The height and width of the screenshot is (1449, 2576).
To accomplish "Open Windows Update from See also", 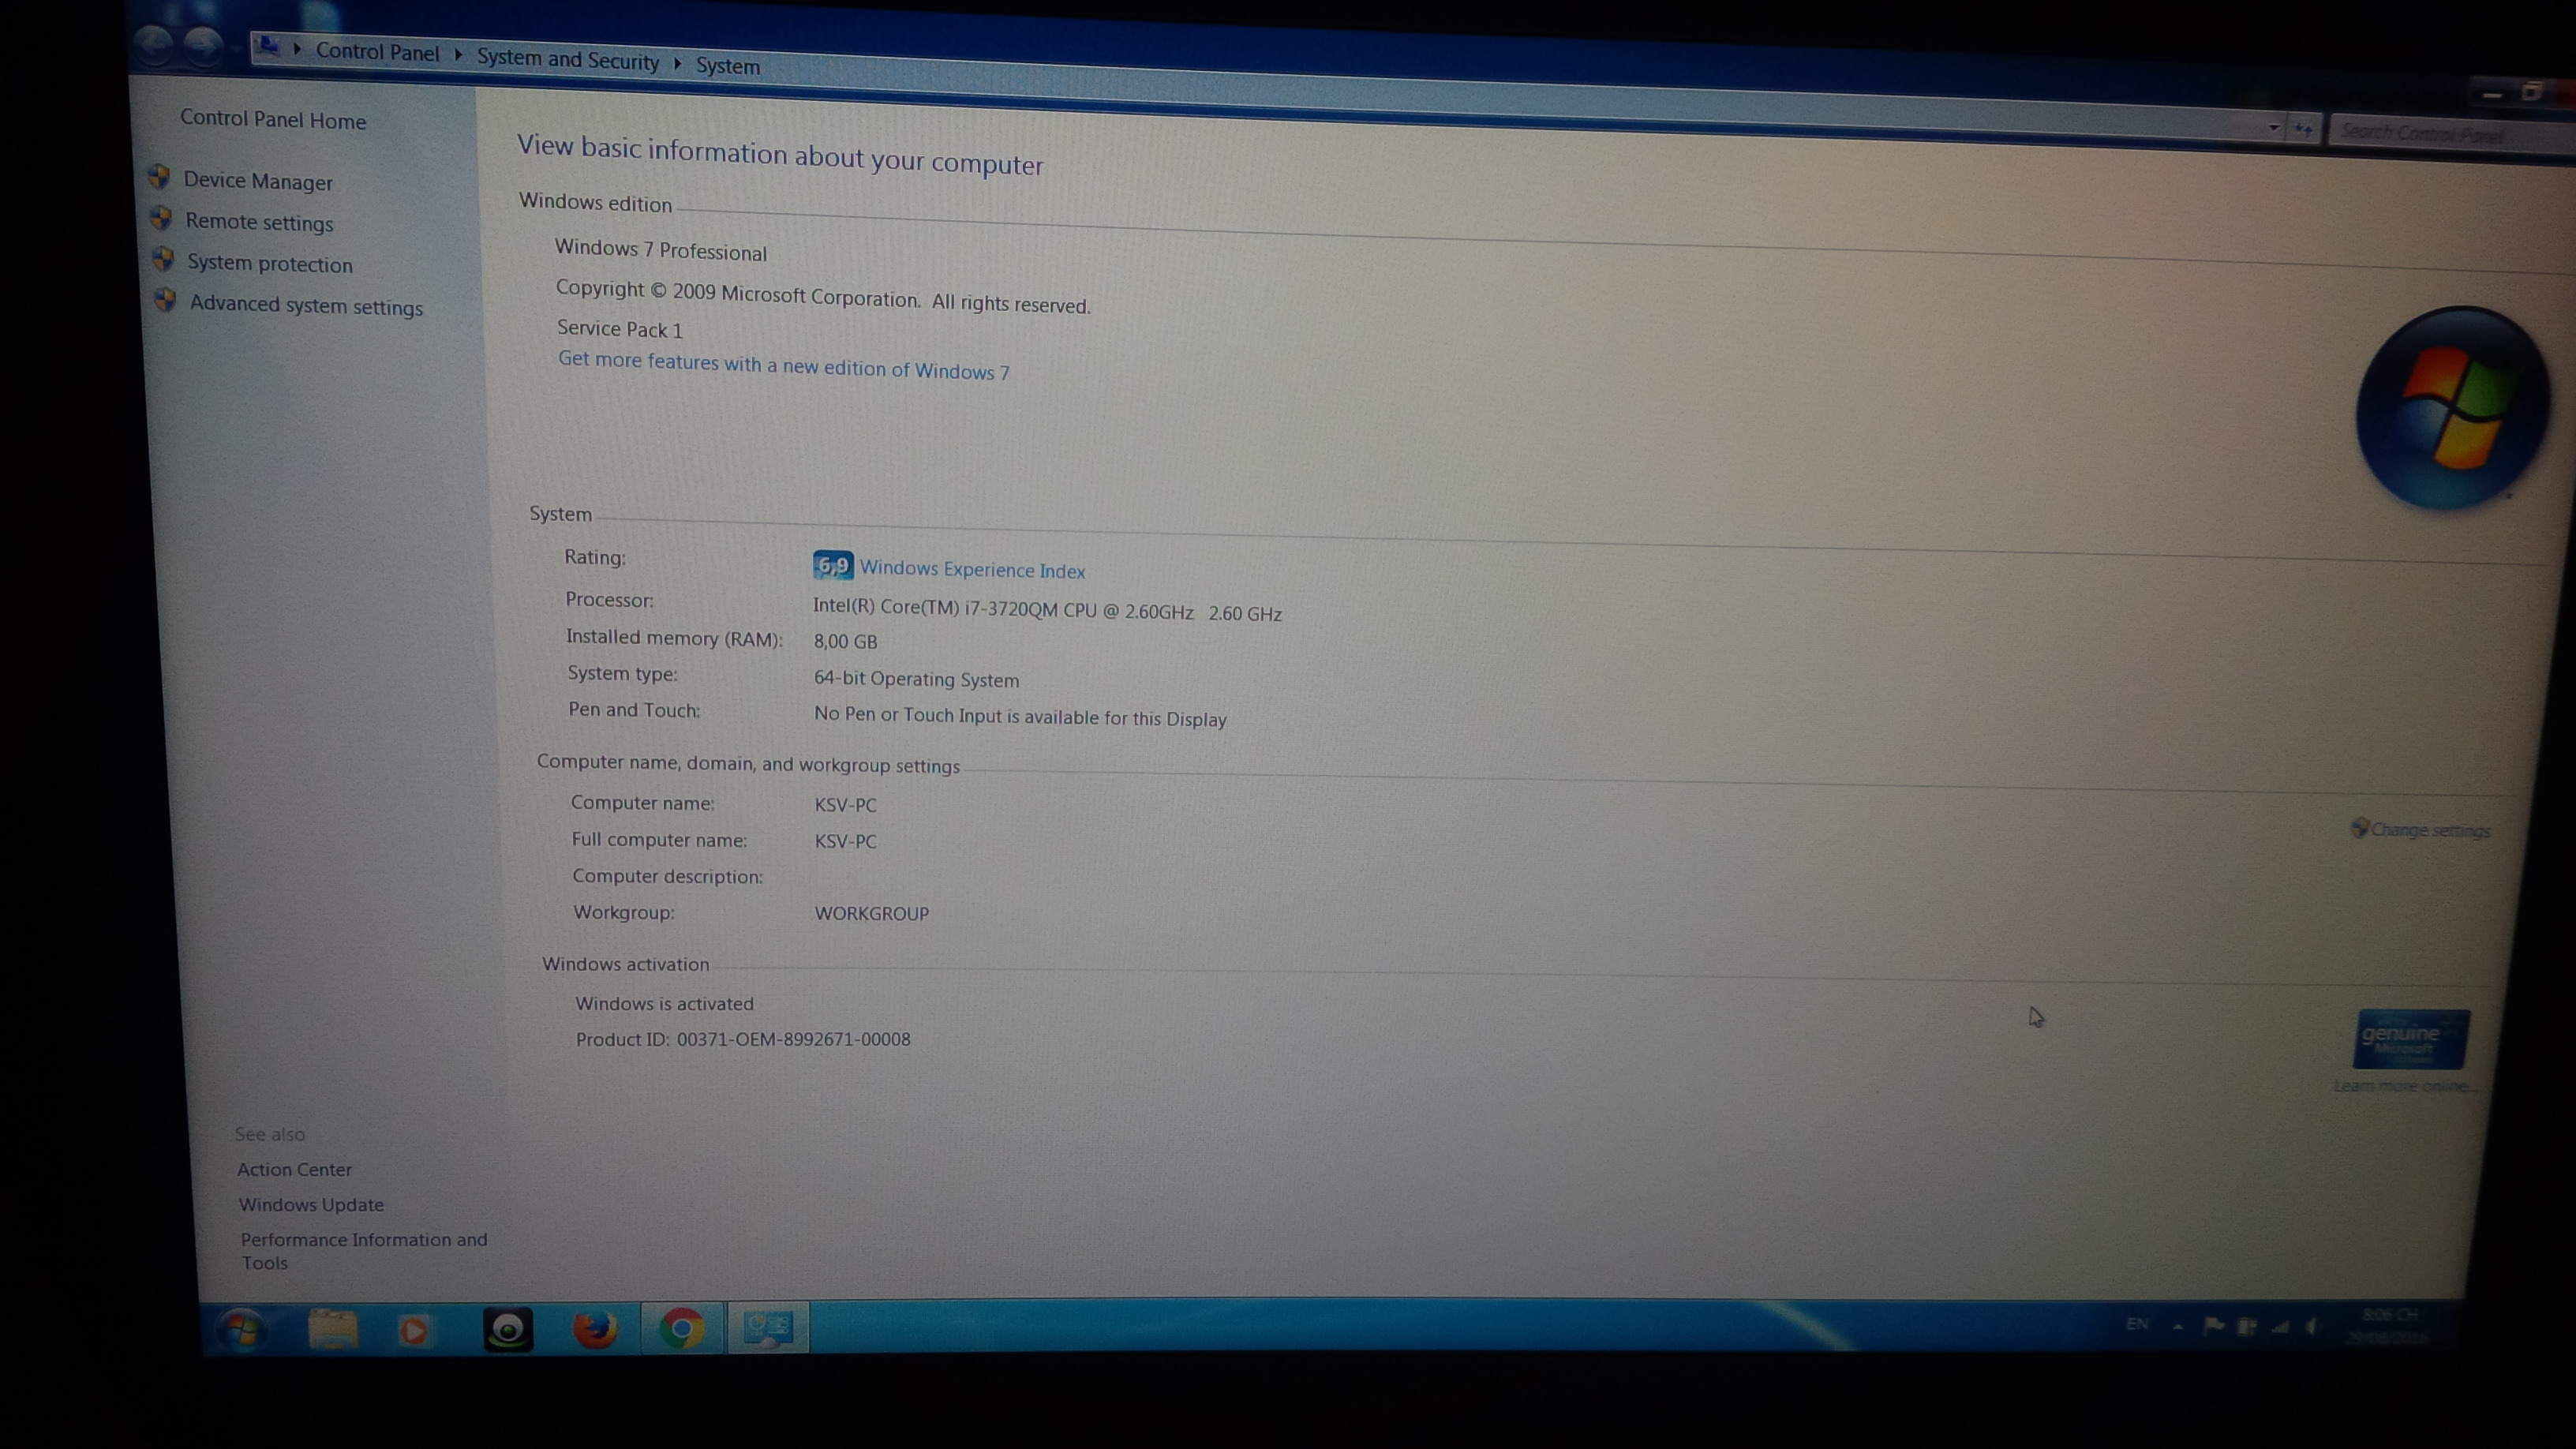I will (x=311, y=1204).
